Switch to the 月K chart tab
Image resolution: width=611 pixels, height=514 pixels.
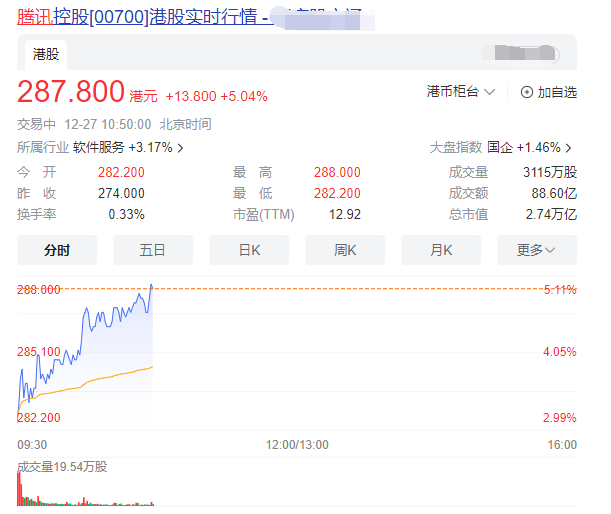tap(441, 250)
